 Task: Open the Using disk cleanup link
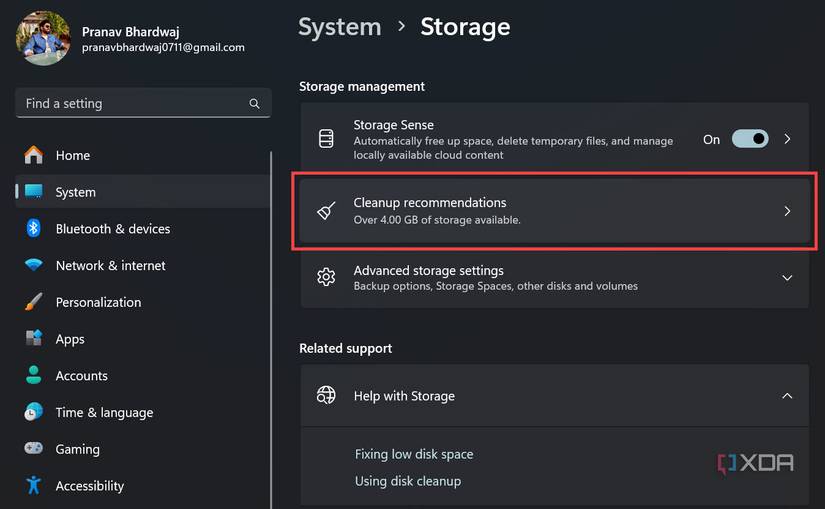tap(408, 481)
